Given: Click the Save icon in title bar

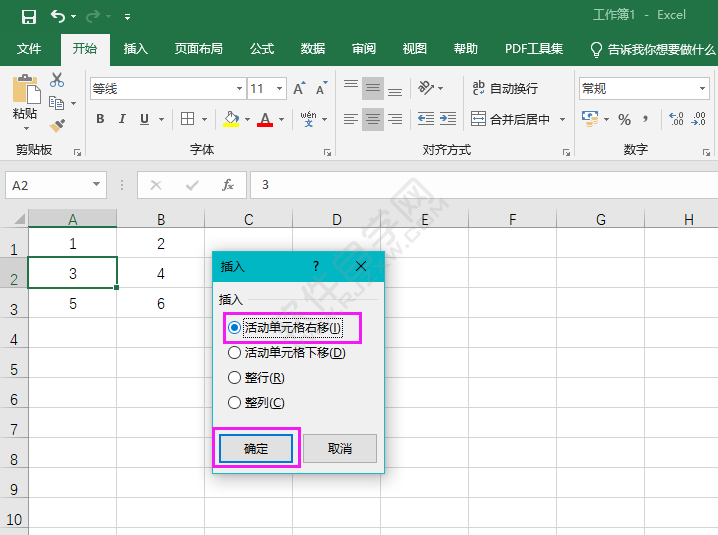Looking at the screenshot, I should pos(28,17).
